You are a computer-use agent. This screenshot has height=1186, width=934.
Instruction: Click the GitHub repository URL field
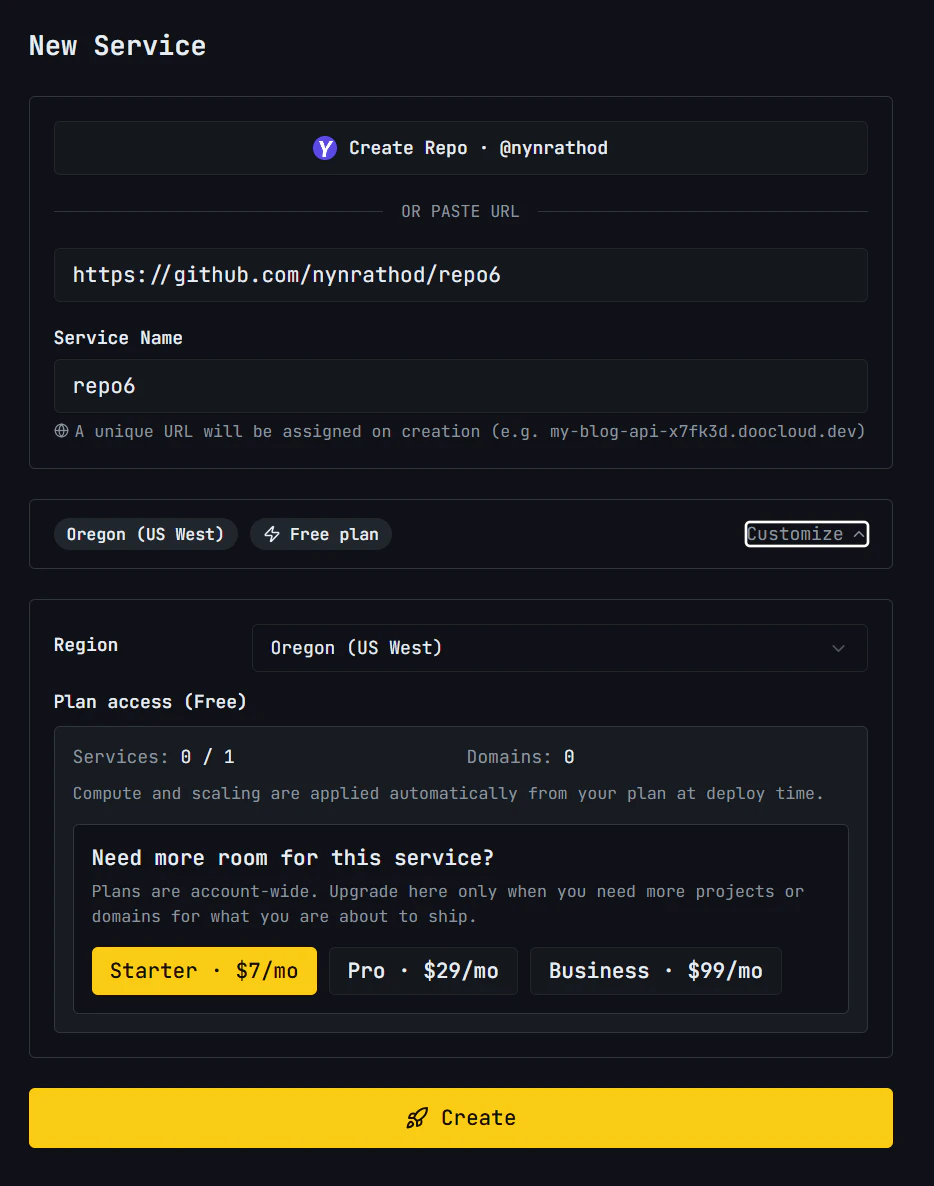coord(460,274)
